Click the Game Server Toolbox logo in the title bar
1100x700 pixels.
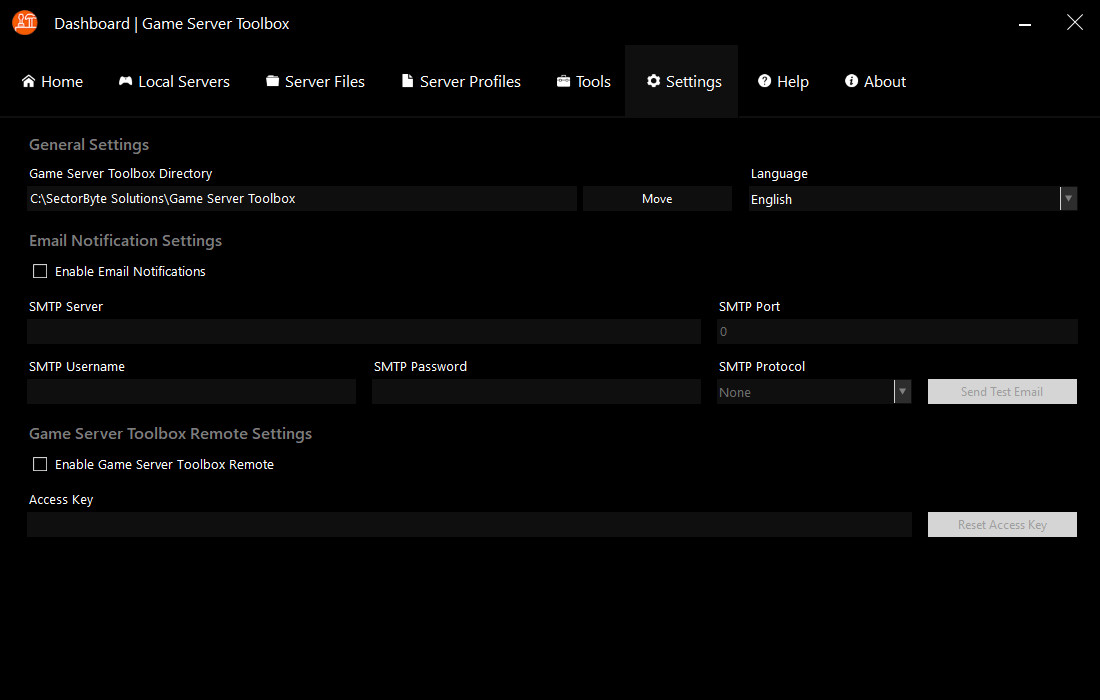(24, 22)
